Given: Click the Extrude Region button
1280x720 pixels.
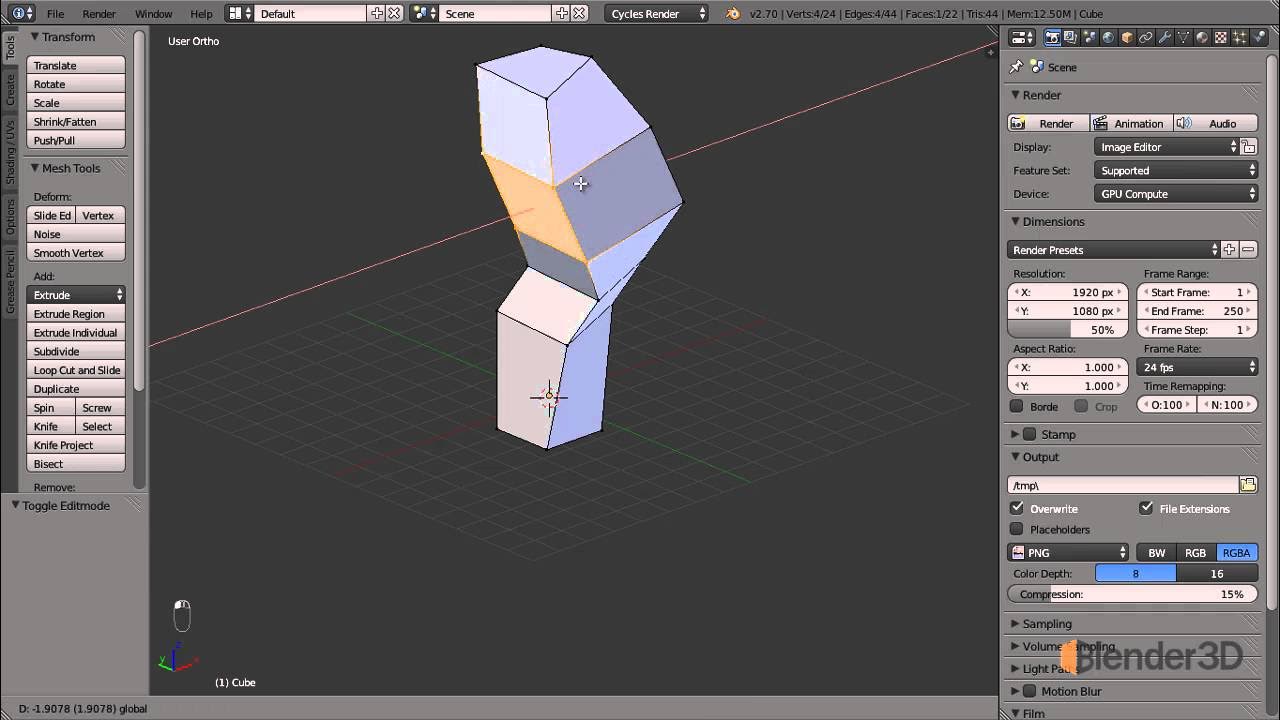Looking at the screenshot, I should pos(76,314).
